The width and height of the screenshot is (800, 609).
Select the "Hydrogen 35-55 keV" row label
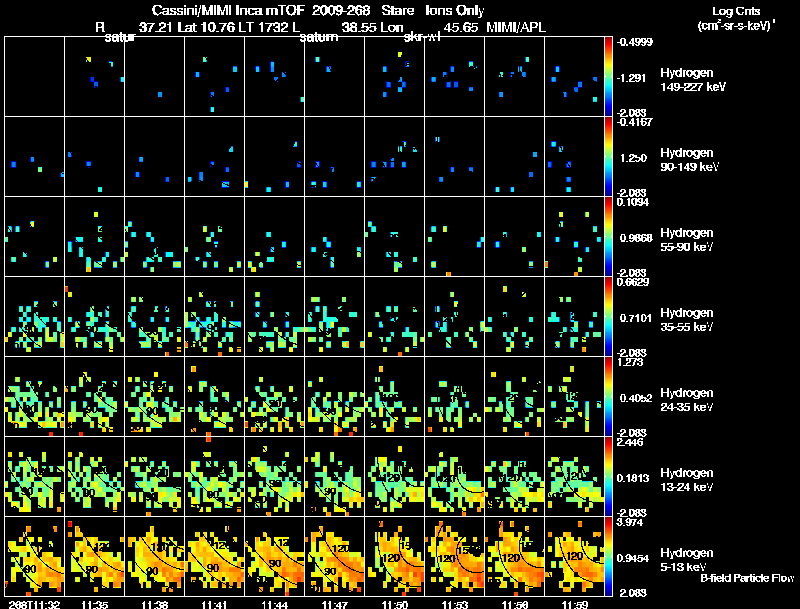(687, 320)
